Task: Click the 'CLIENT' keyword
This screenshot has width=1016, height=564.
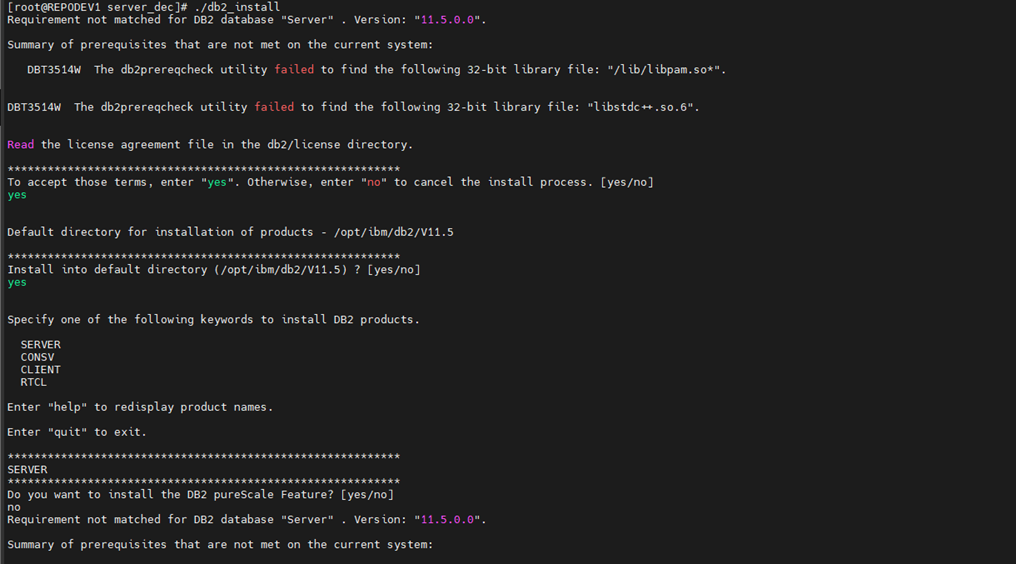Action: pyautogui.click(x=40, y=370)
